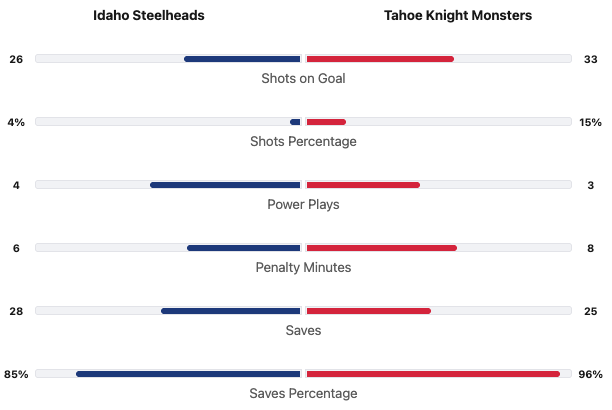Click the blue Saves bar
The image size is (612, 410).
point(231,311)
